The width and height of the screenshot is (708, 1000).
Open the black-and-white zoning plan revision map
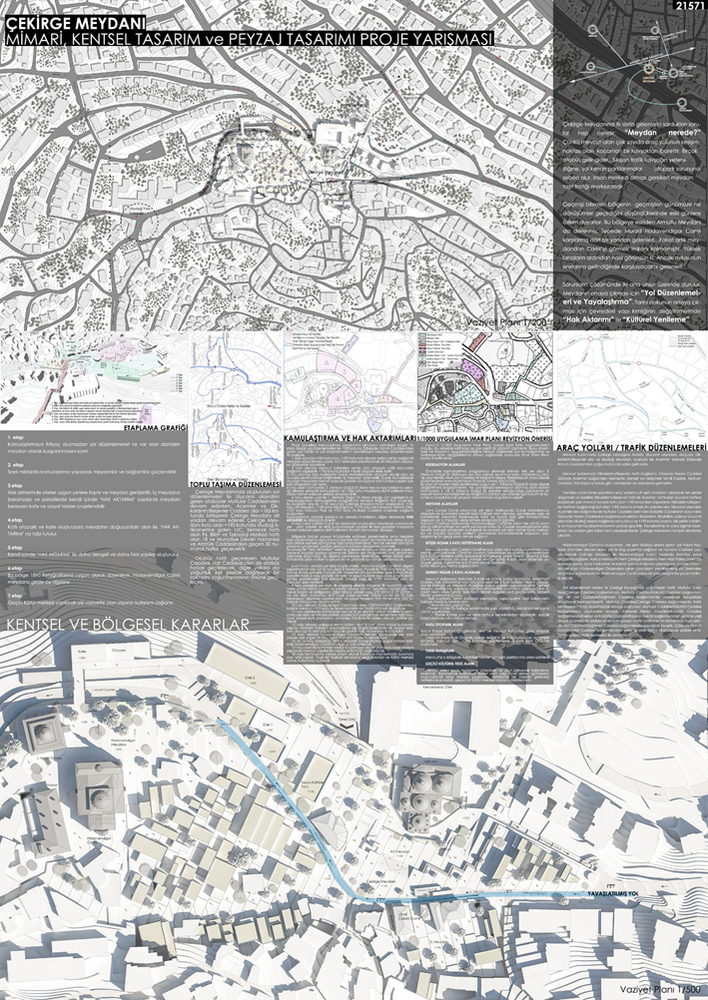(x=485, y=383)
